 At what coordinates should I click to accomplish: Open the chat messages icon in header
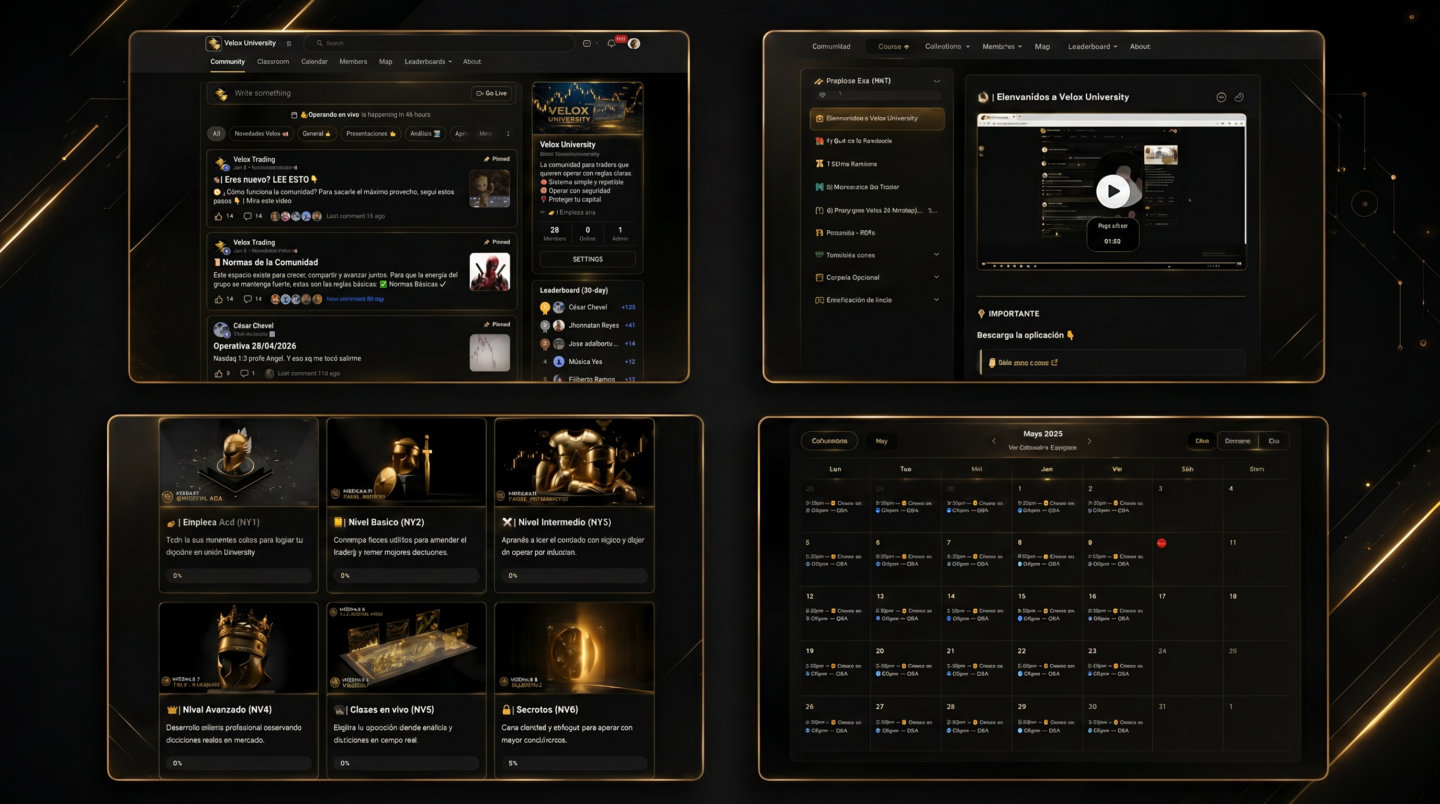click(x=587, y=44)
